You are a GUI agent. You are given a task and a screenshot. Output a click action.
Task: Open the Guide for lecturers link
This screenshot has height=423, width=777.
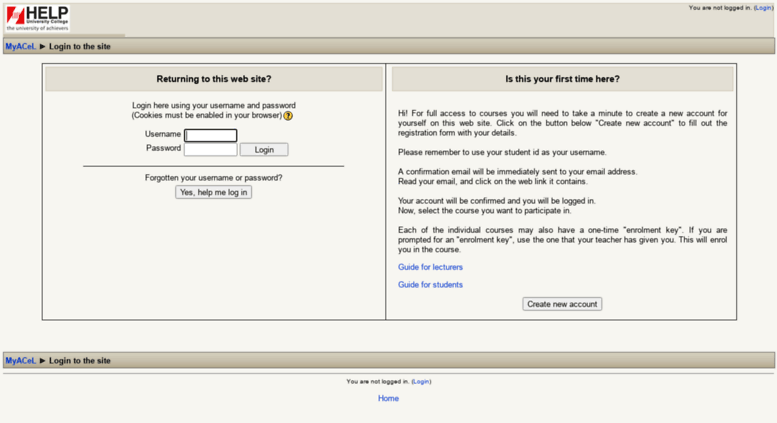pyautogui.click(x=430, y=267)
